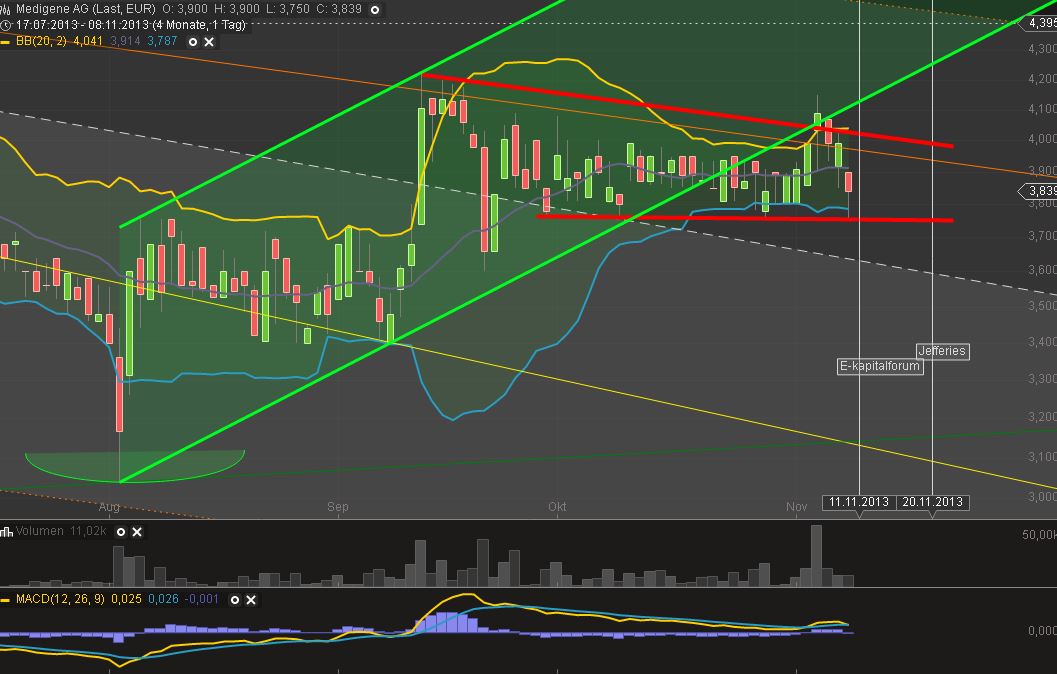Click the Nov month label on time axis
The image size is (1057, 674).
click(x=796, y=507)
